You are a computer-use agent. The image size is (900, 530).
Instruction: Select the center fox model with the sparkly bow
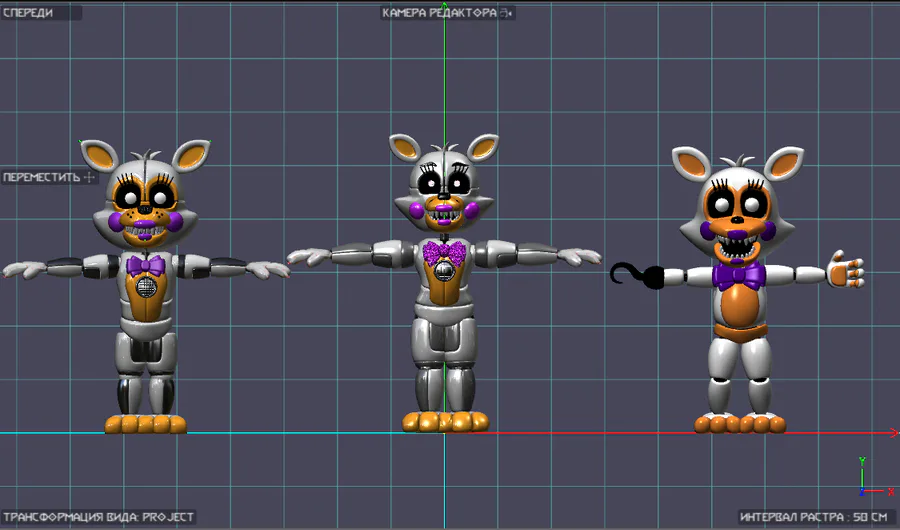(x=444, y=281)
